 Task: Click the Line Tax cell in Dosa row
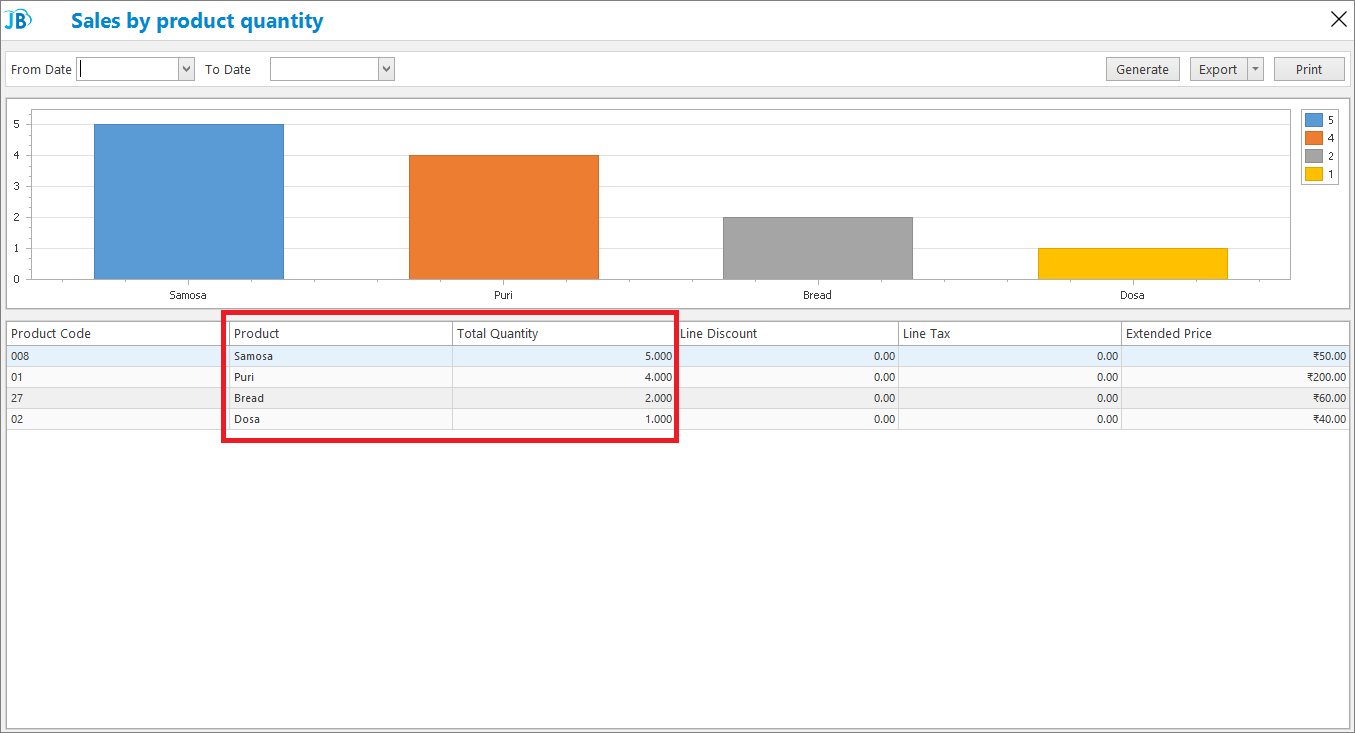[x=1010, y=419]
